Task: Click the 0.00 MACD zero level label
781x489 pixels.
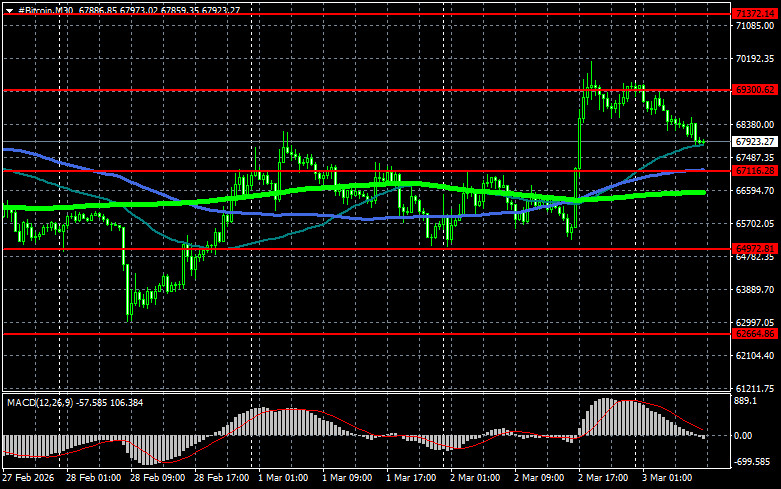Action: click(x=743, y=436)
